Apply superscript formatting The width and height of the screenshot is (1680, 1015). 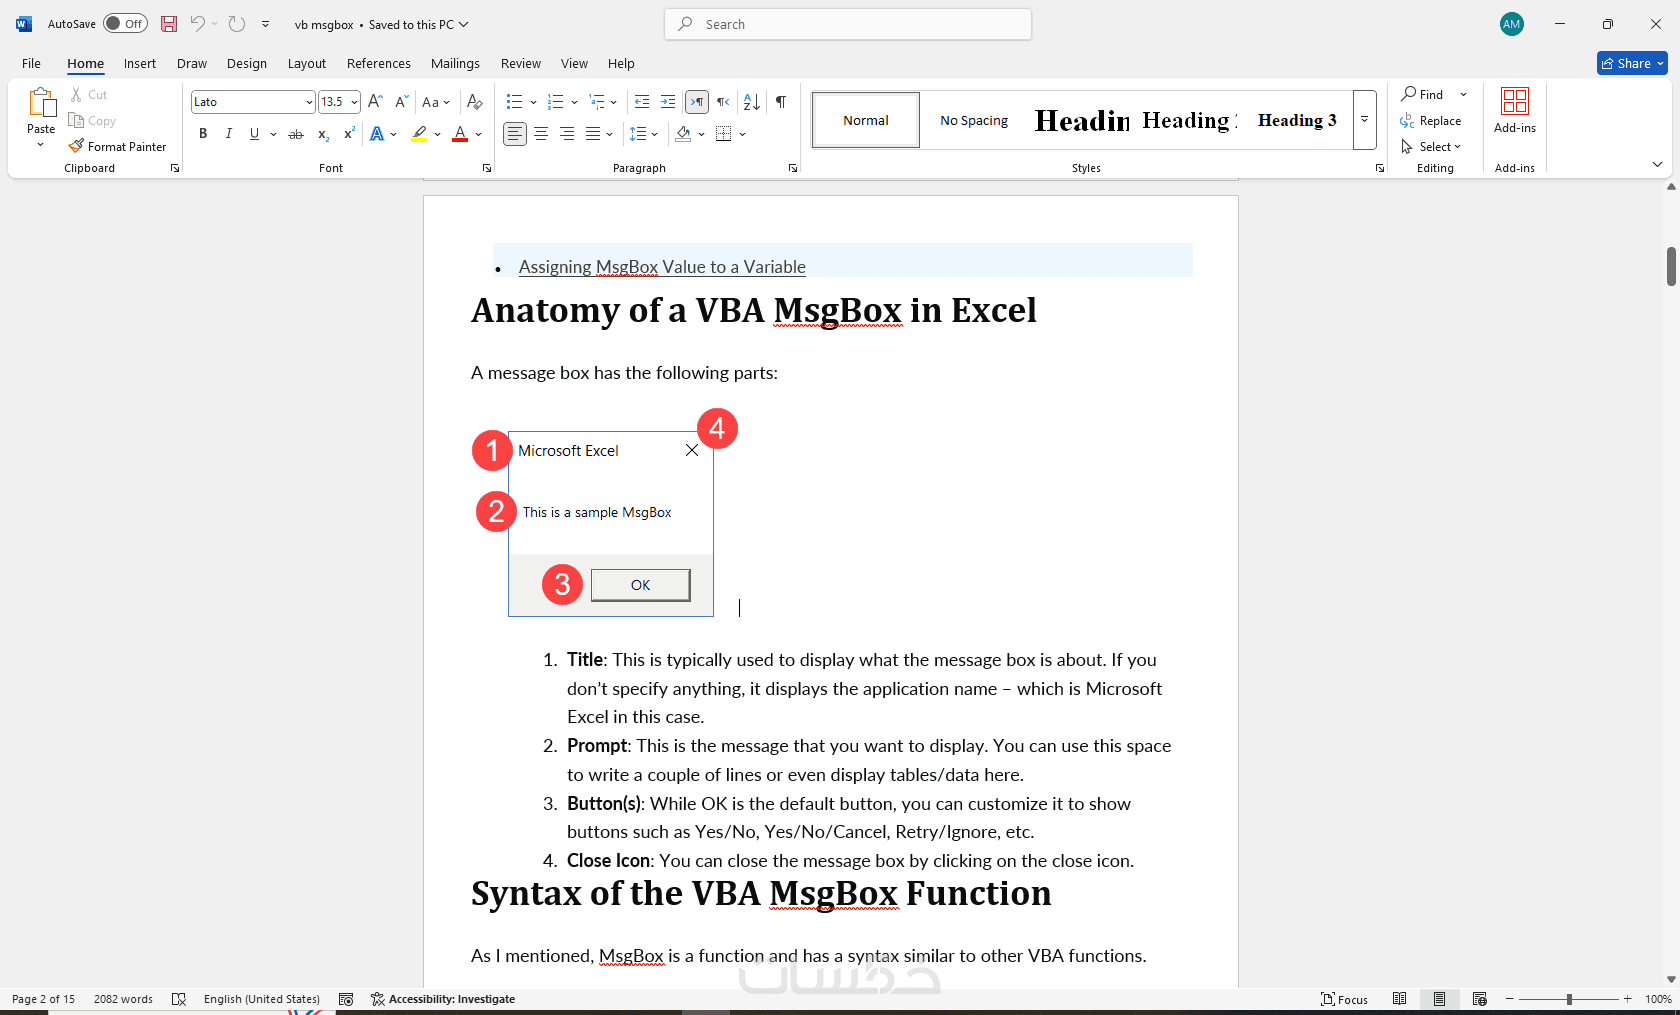click(349, 134)
